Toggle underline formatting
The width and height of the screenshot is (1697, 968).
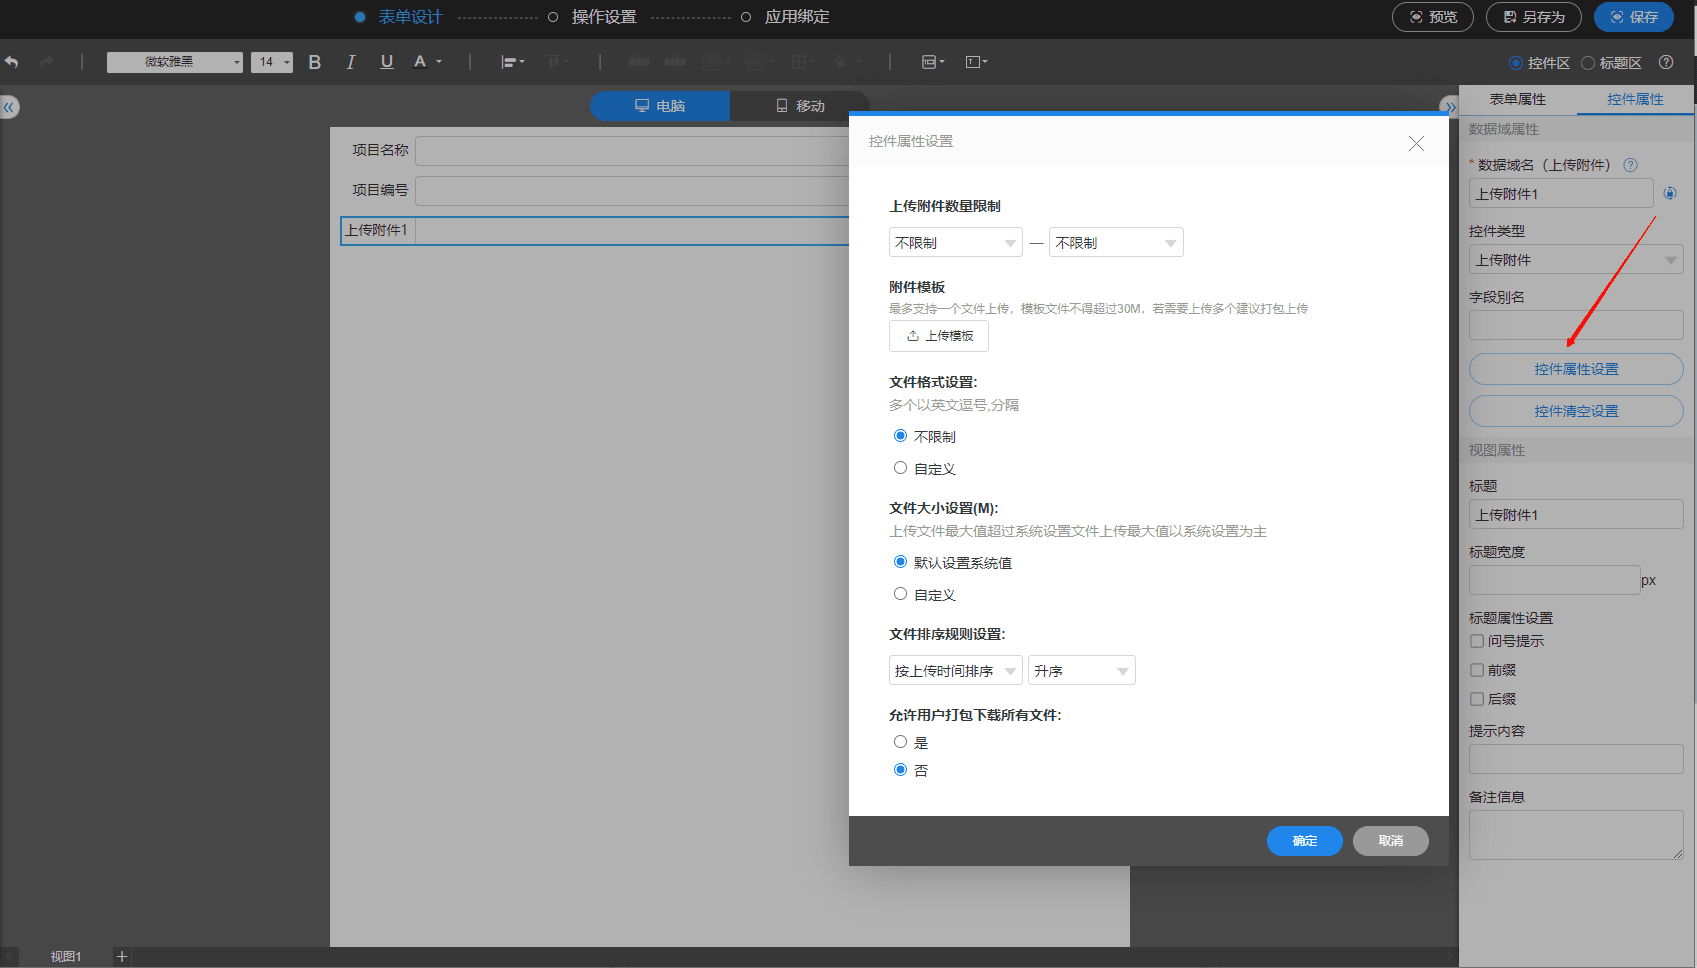click(387, 62)
